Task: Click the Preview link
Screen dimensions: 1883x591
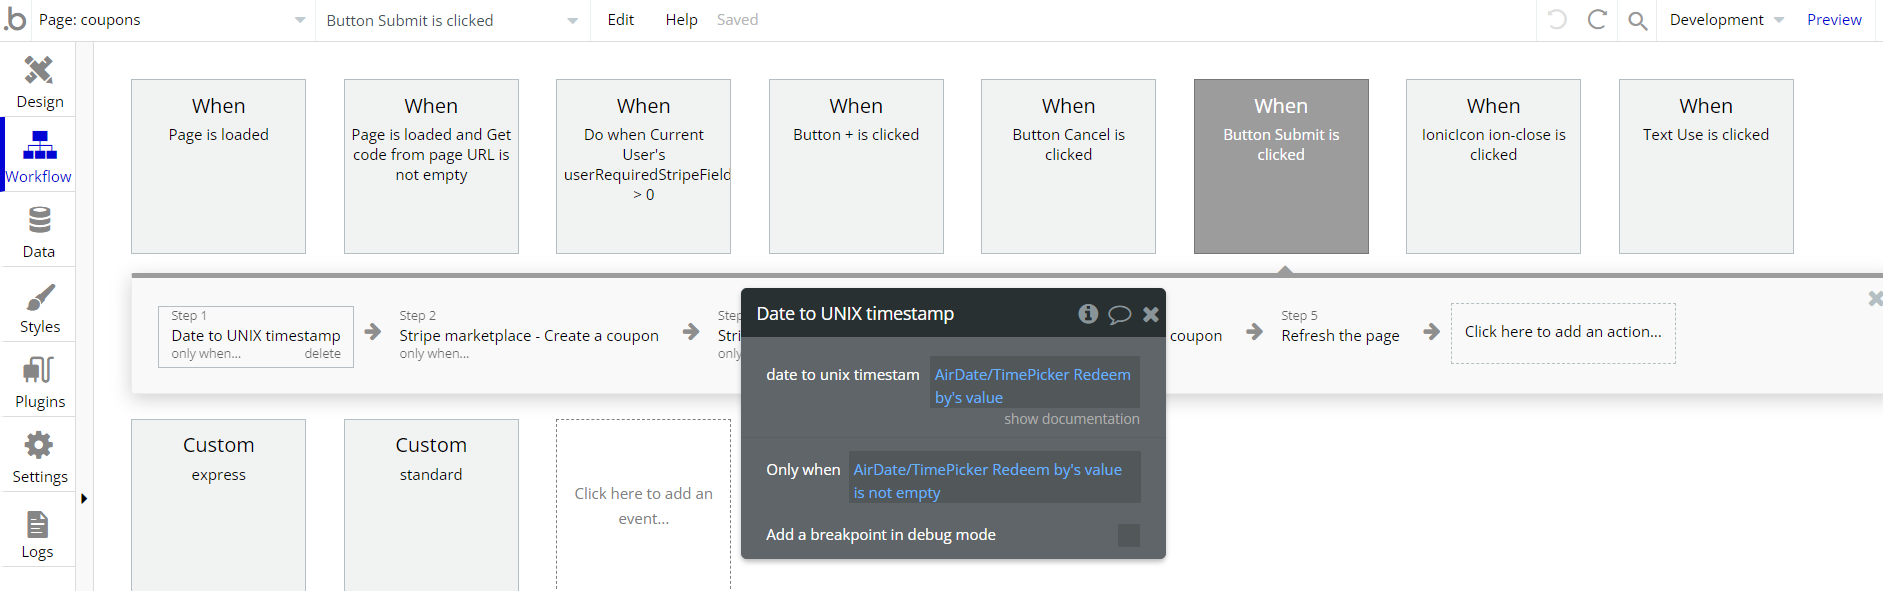Action: pyautogui.click(x=1833, y=20)
